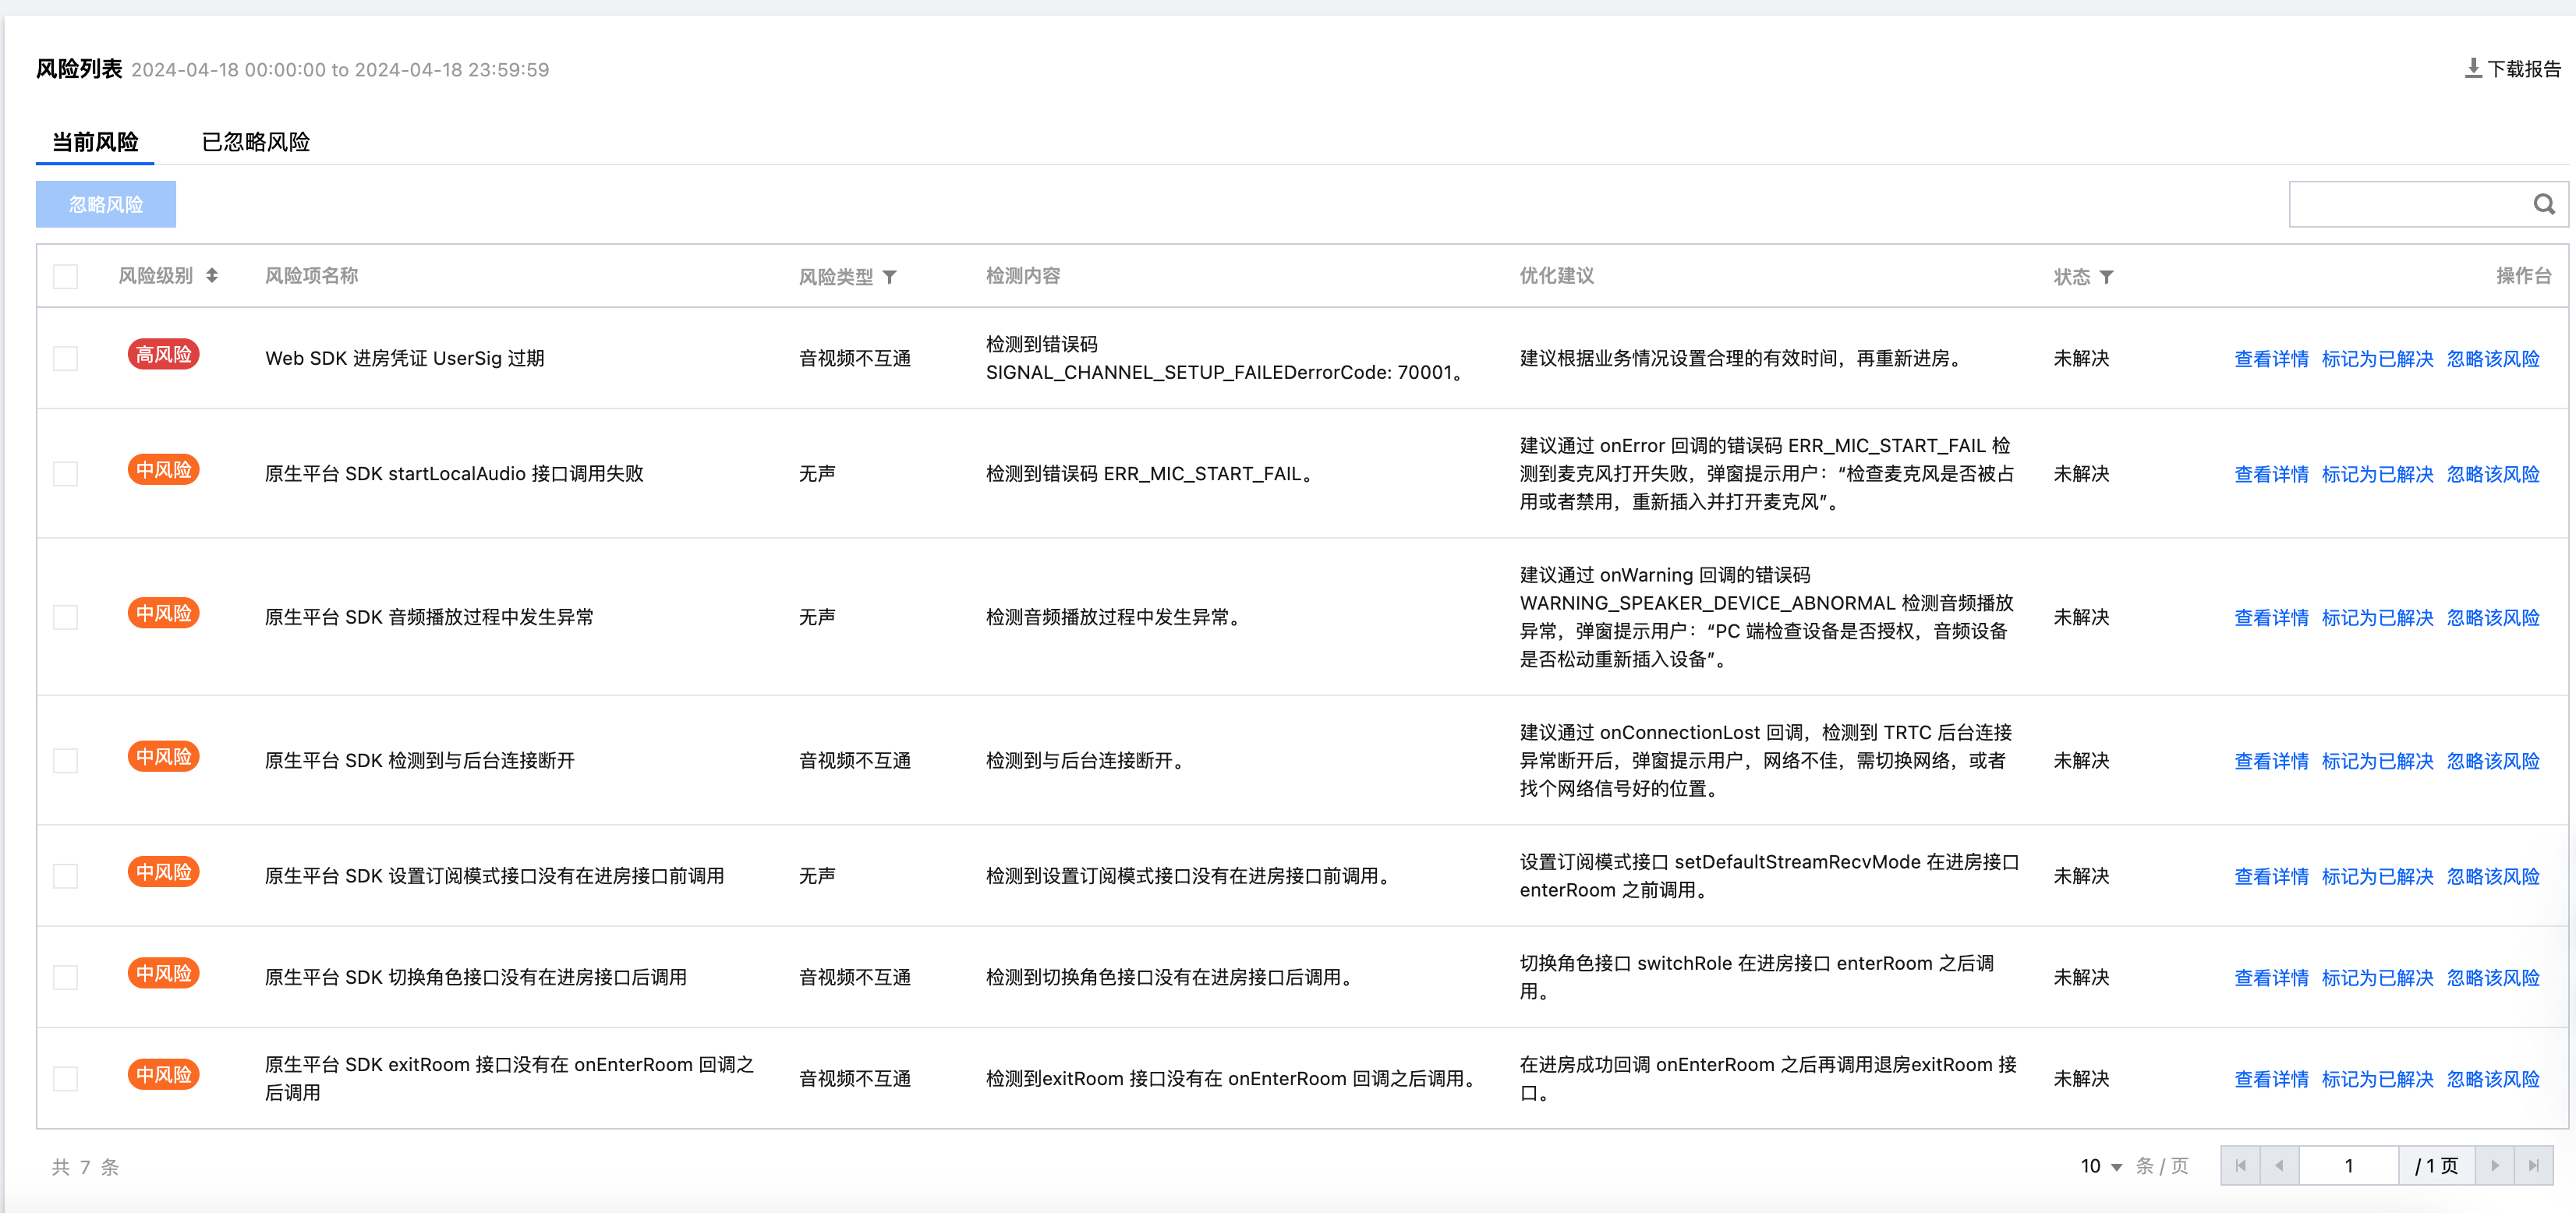2576x1213 pixels.
Task: Click the search magnifier icon
Action: (2543, 205)
